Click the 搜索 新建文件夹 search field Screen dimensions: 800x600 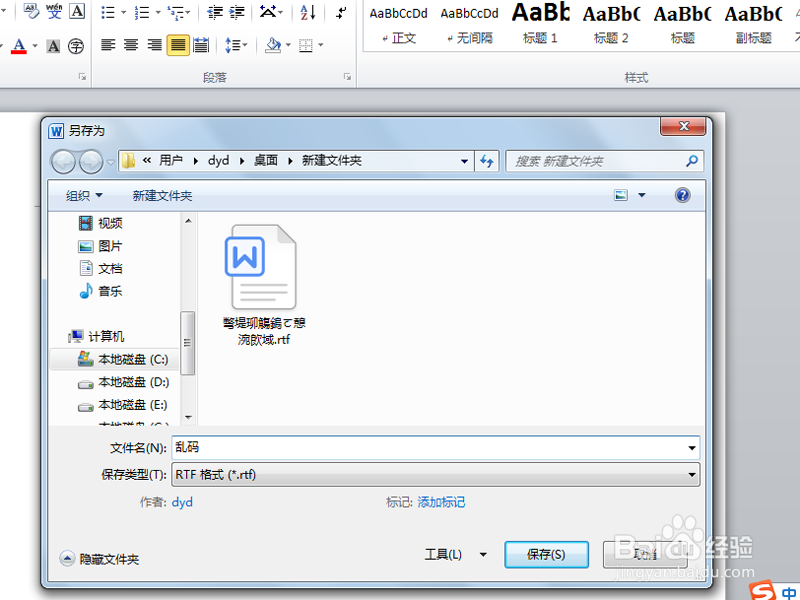coord(605,161)
